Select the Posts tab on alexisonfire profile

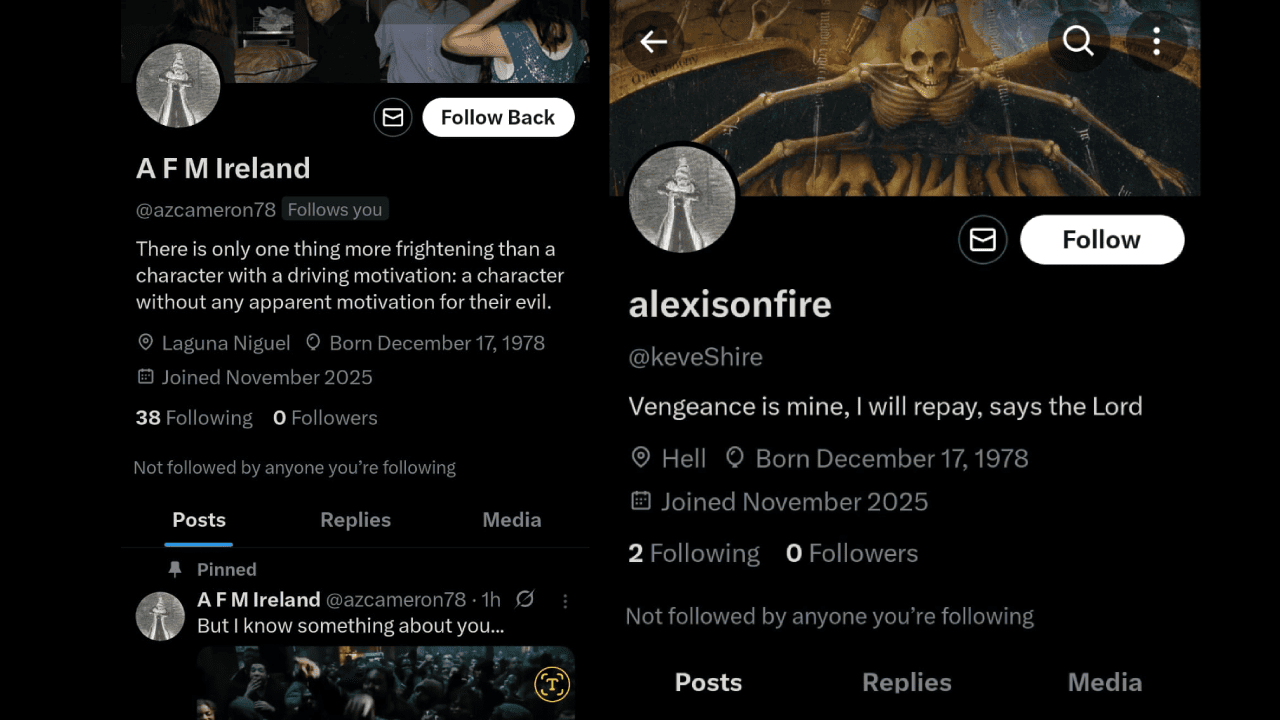[708, 683]
